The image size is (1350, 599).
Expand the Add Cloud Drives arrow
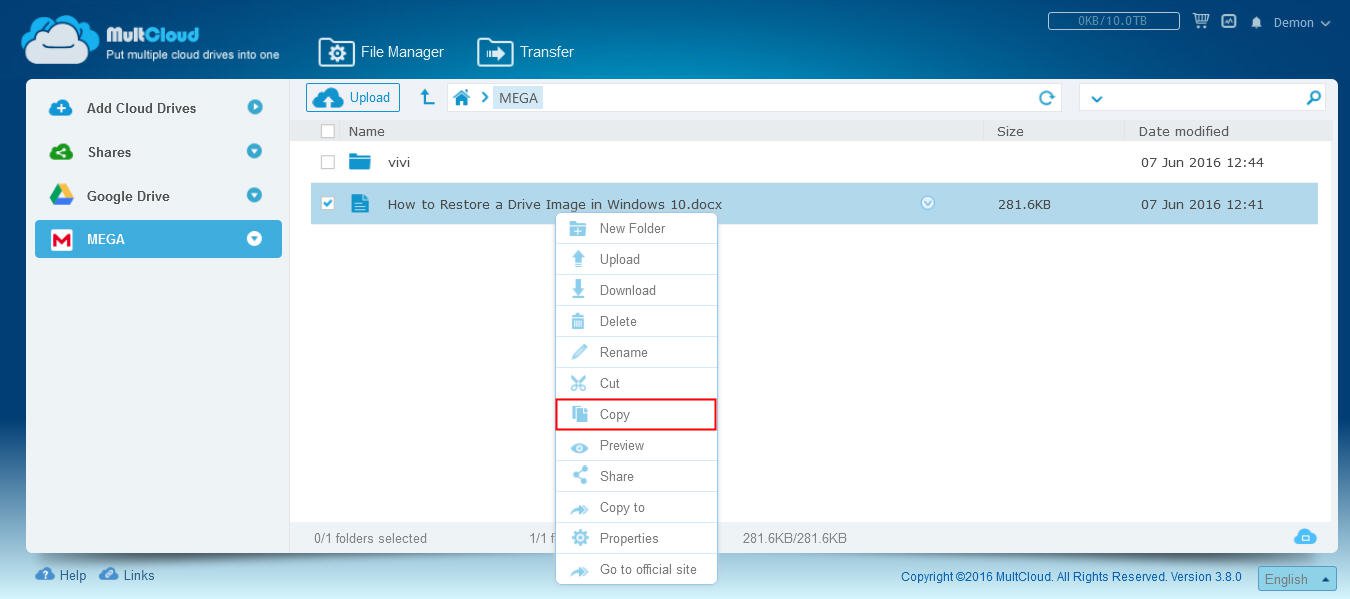click(x=255, y=107)
